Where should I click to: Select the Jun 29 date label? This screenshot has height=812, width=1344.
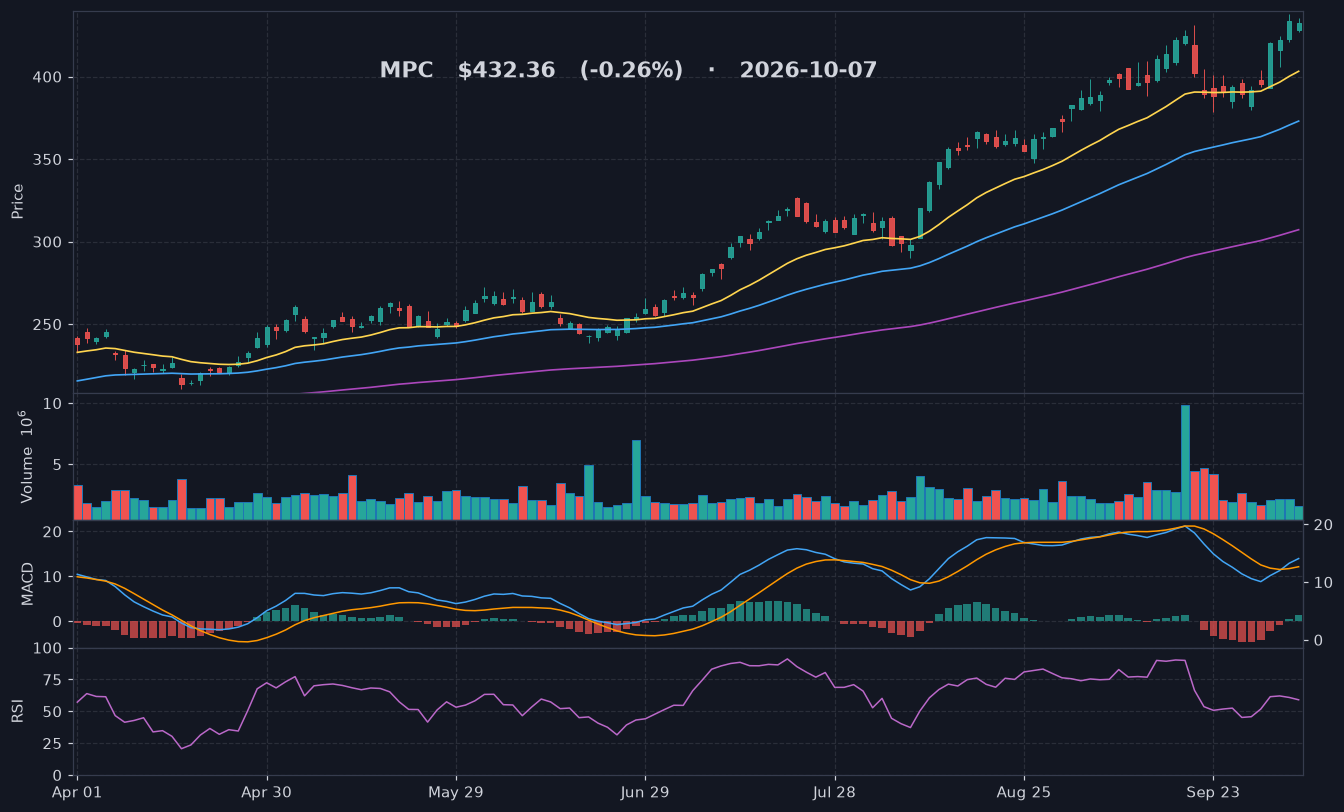coord(645,792)
